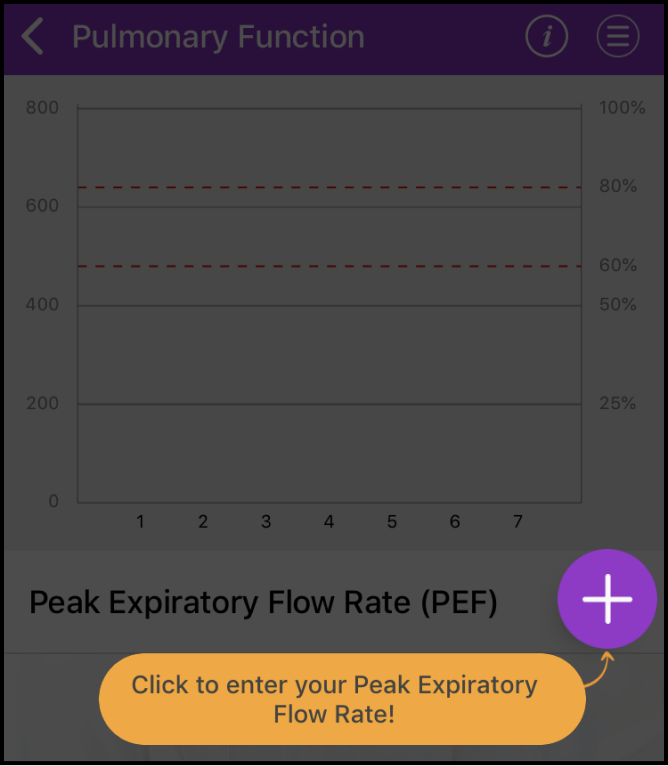Screen dimensions: 668x766
Task: Select day 4 on the chart axis
Action: (329, 522)
